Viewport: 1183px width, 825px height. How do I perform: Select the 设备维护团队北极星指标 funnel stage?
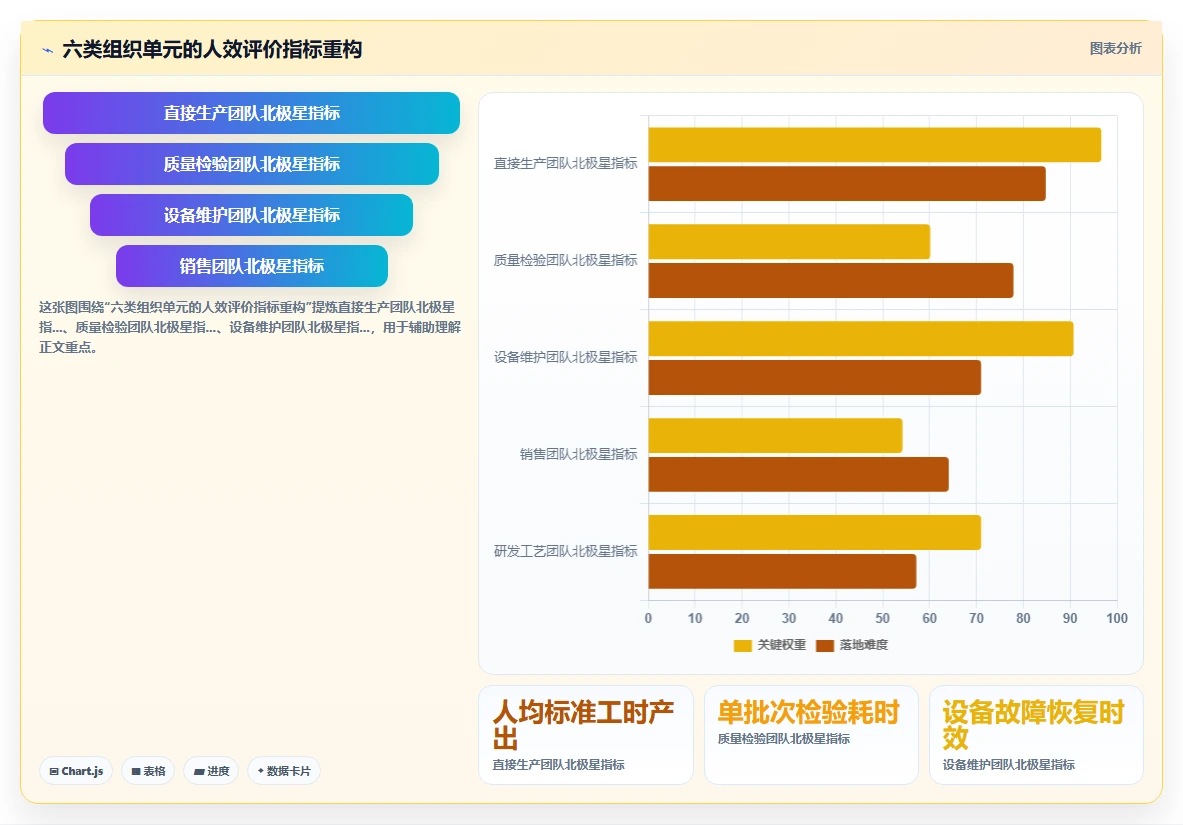click(251, 215)
